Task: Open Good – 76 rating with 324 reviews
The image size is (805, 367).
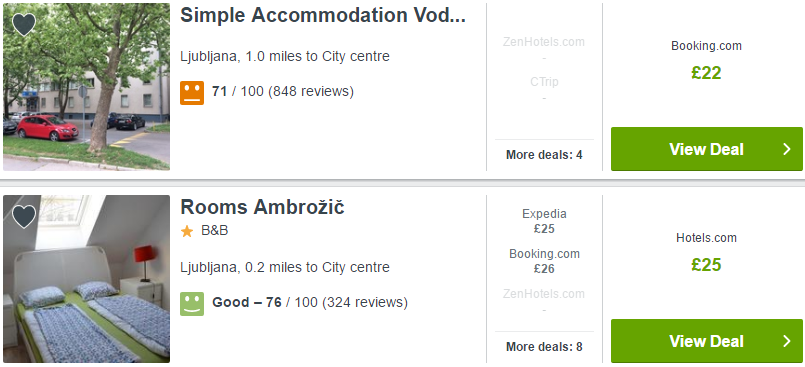Action: 310,303
